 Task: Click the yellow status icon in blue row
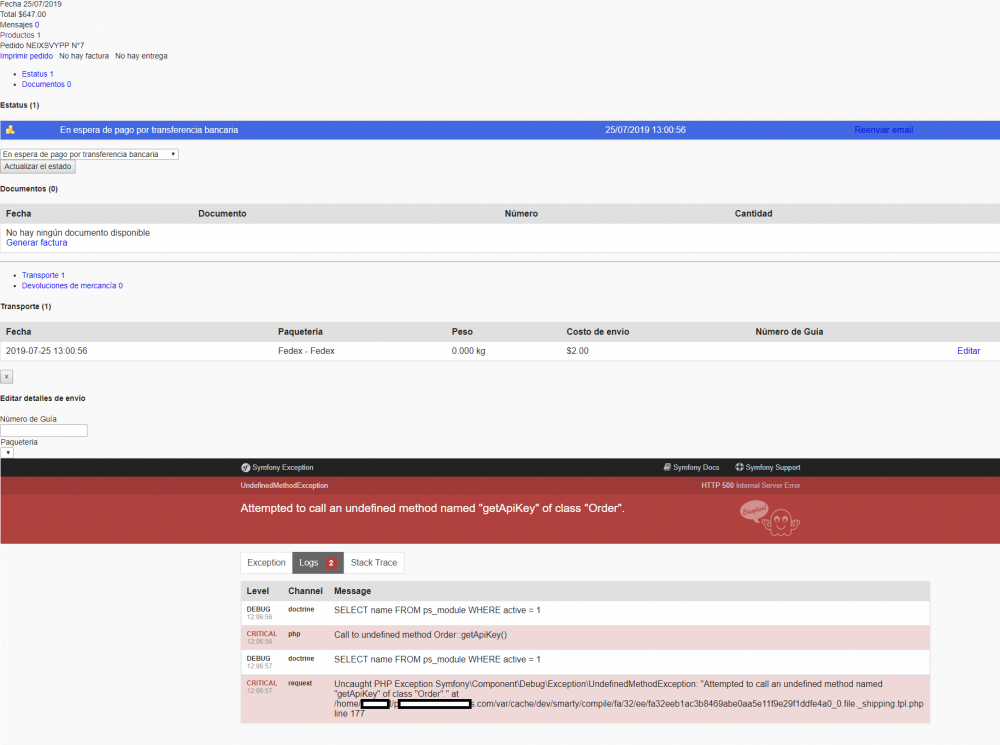click(x=10, y=129)
